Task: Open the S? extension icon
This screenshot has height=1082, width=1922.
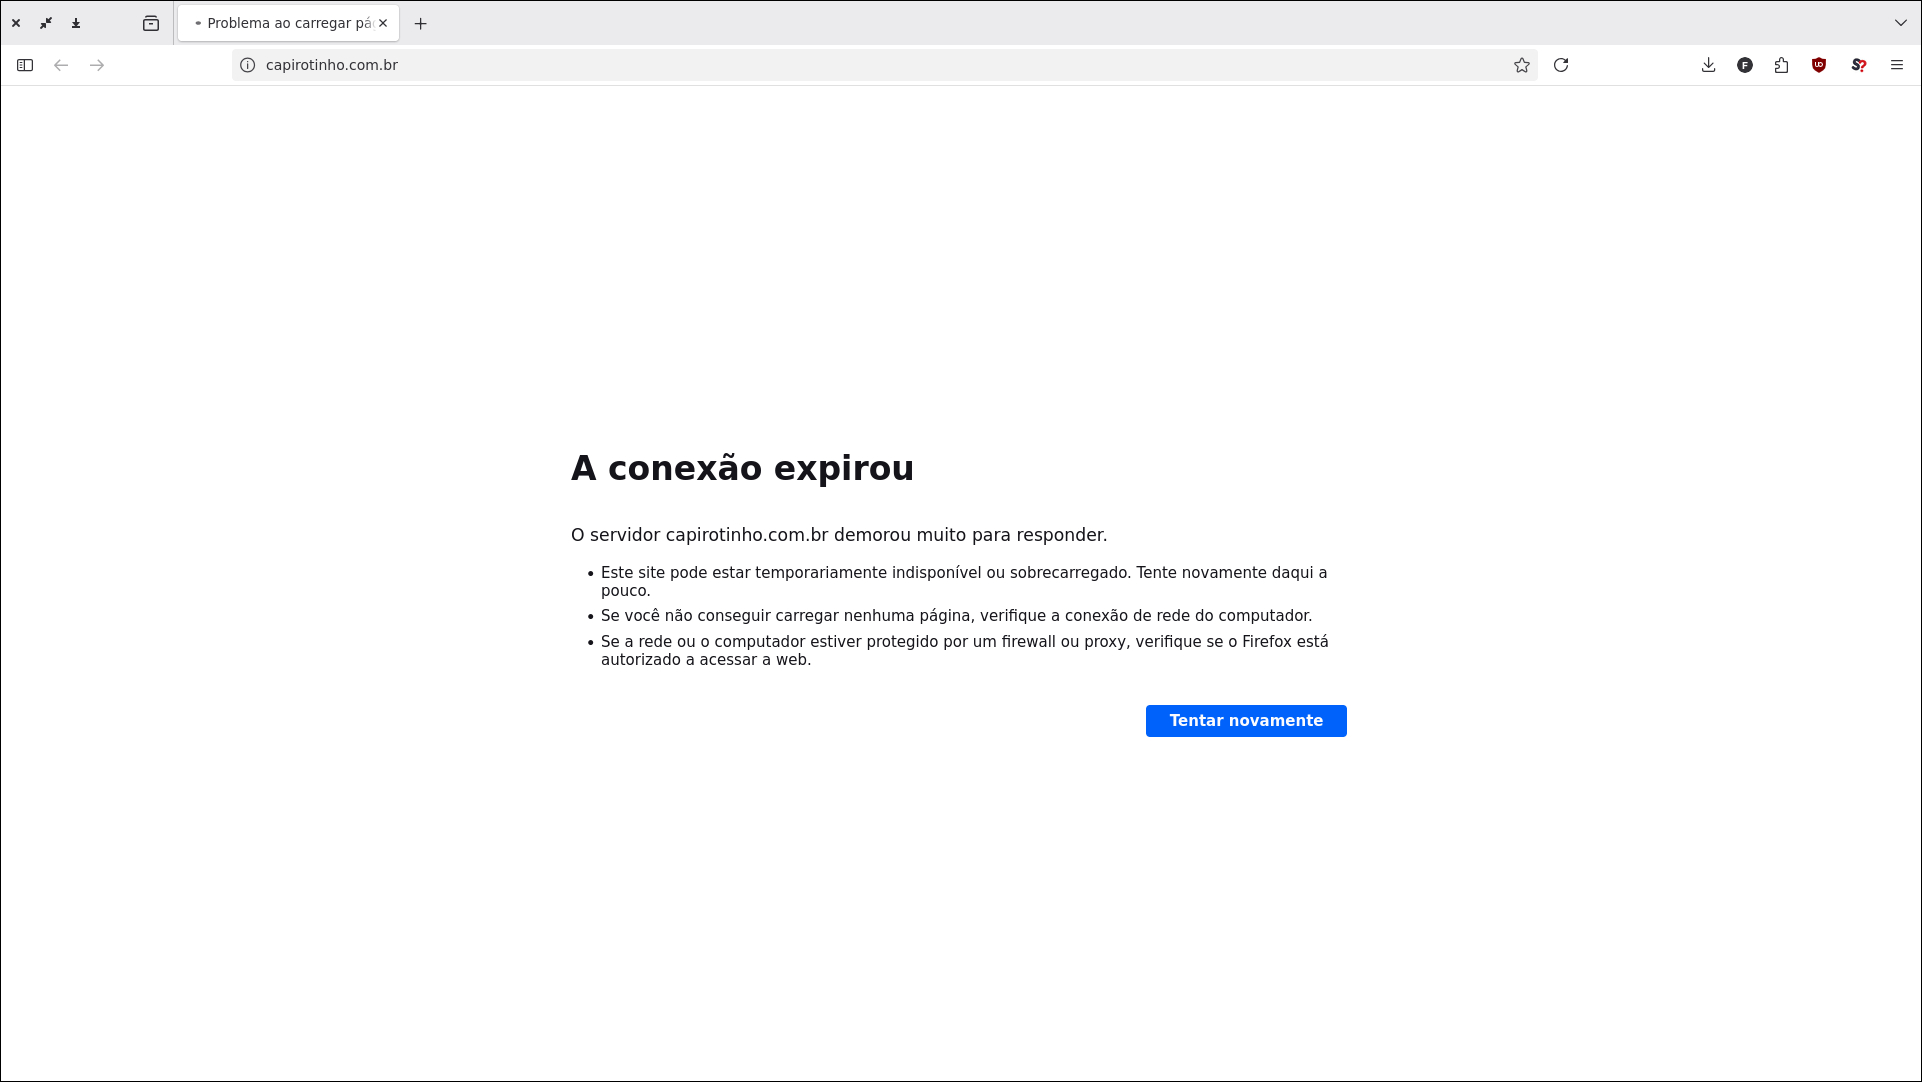Action: coord(1858,65)
